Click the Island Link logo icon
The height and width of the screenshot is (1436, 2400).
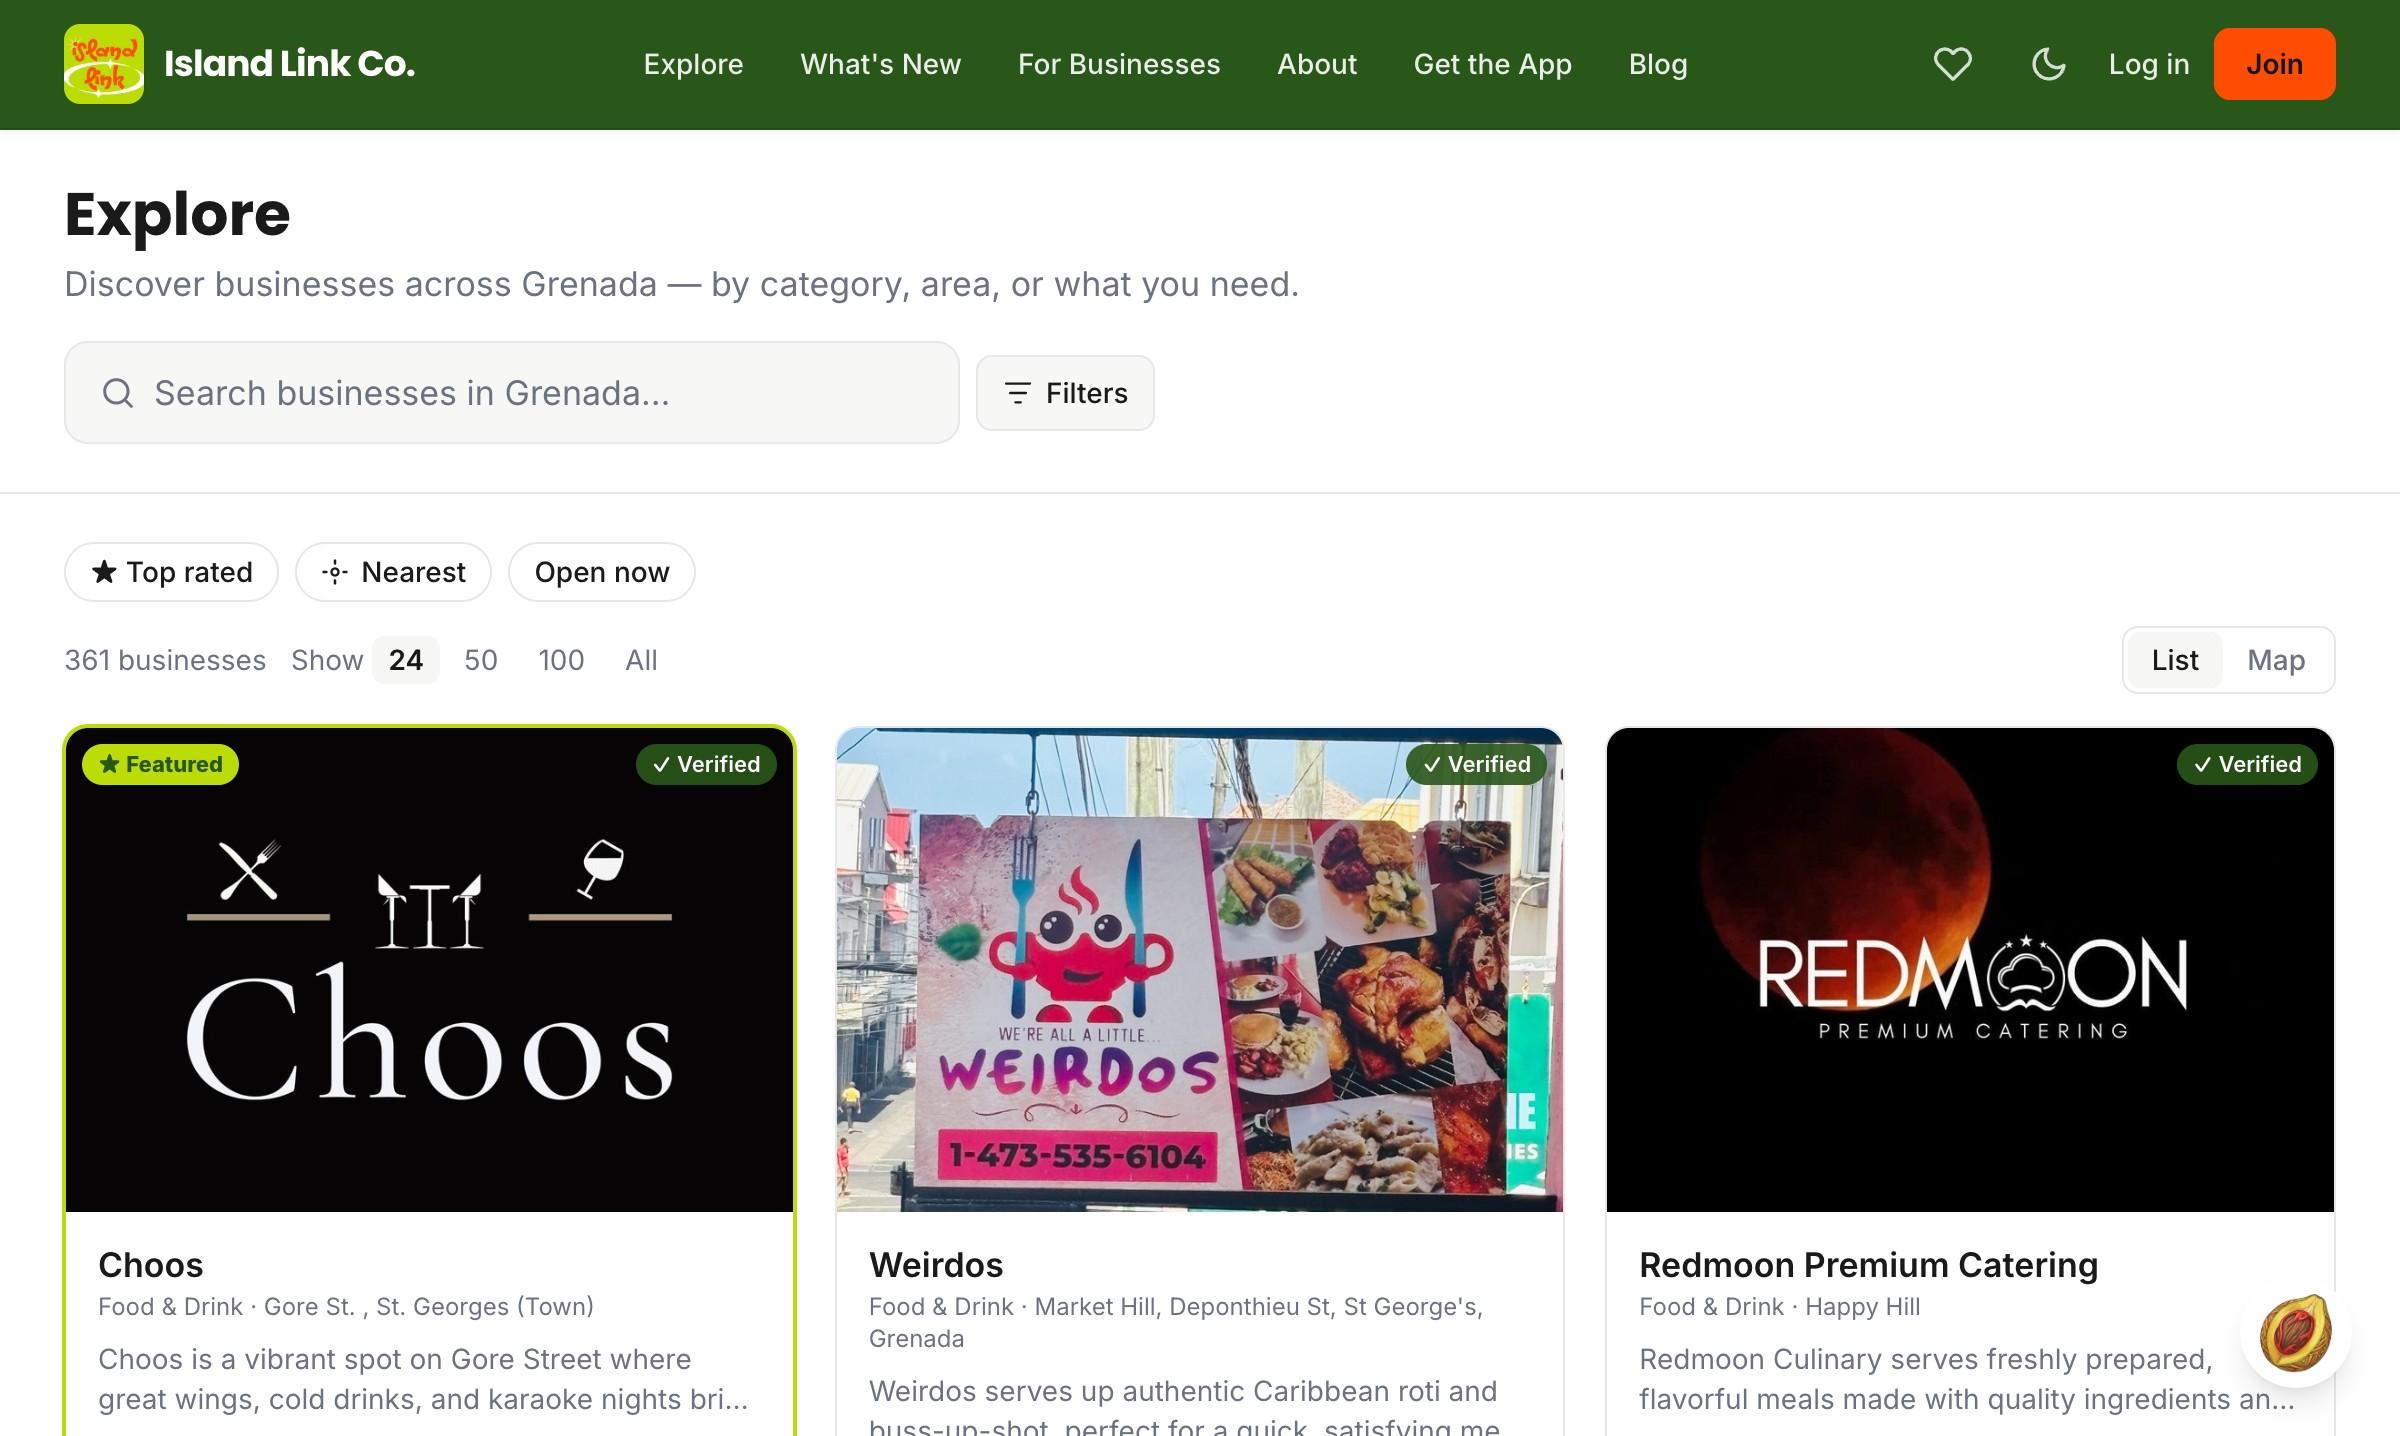click(104, 64)
